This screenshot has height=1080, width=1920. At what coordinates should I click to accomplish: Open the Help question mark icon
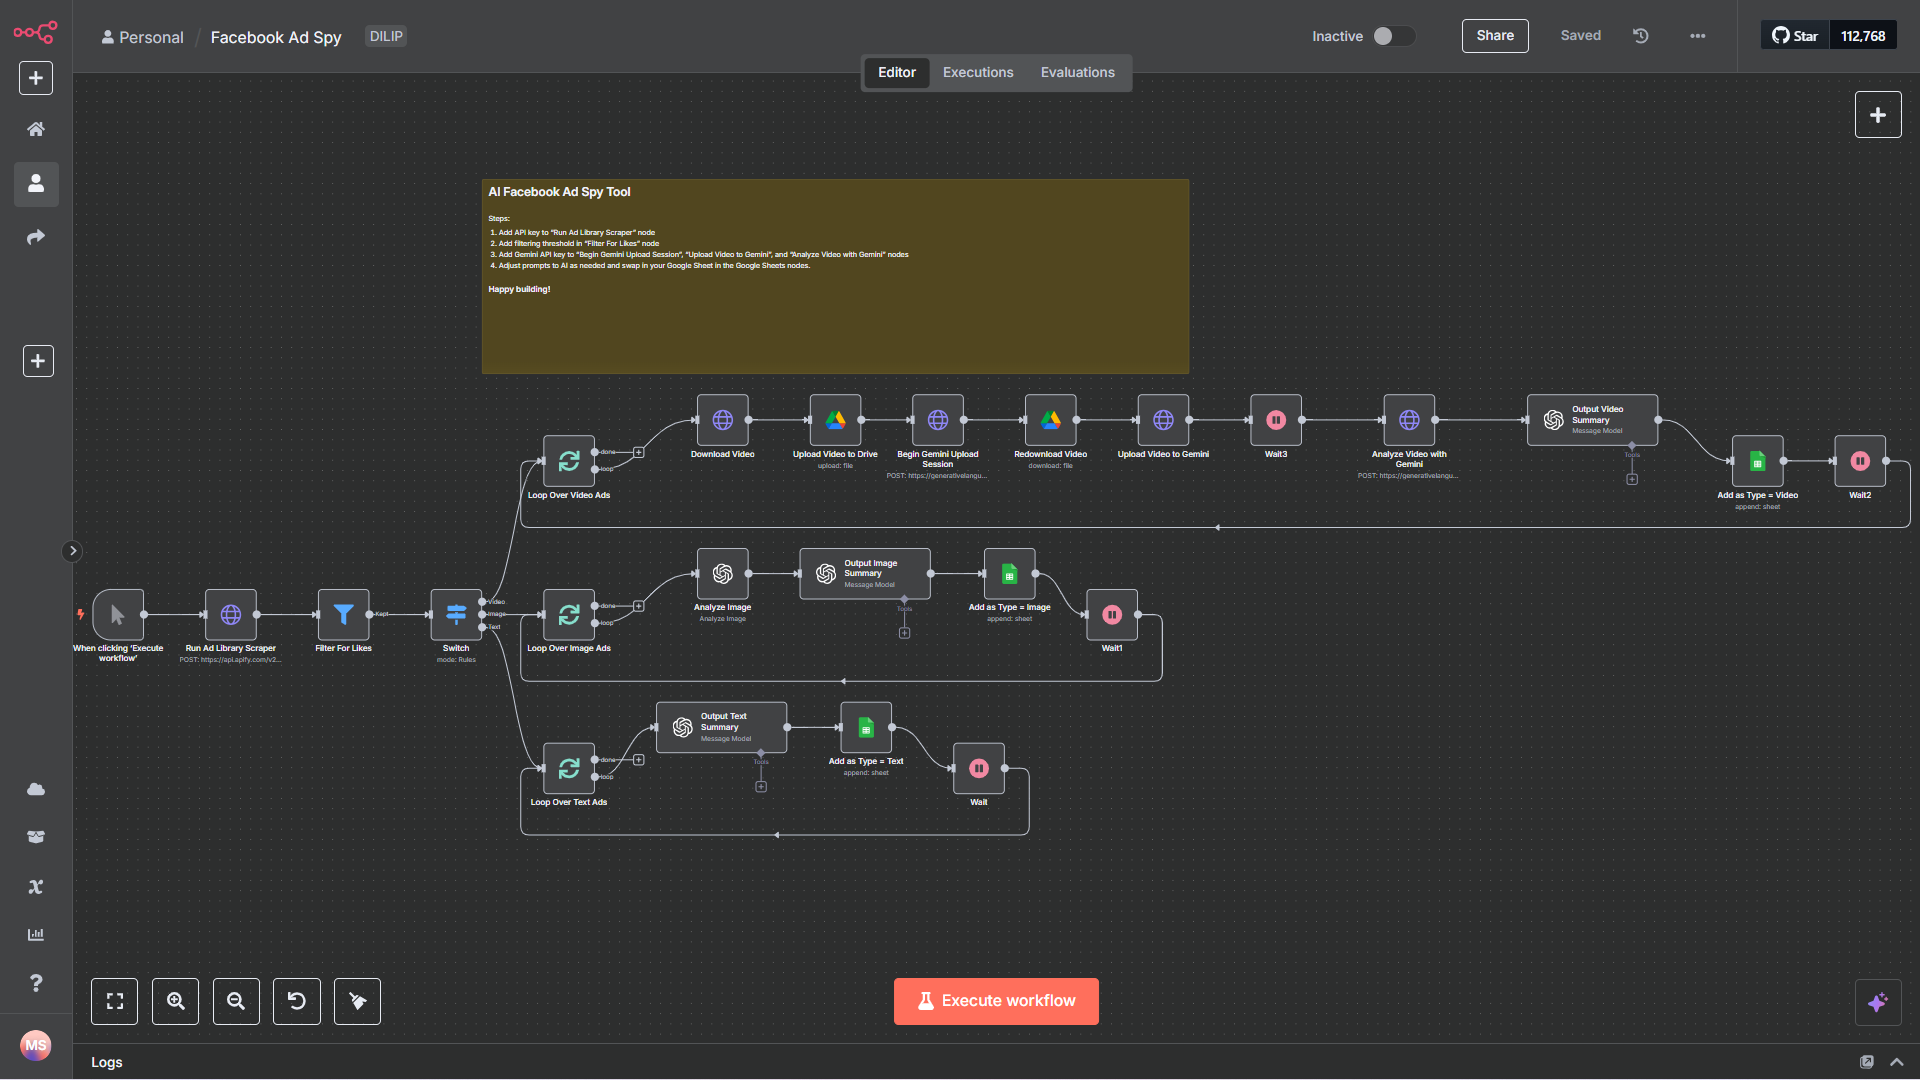click(36, 983)
